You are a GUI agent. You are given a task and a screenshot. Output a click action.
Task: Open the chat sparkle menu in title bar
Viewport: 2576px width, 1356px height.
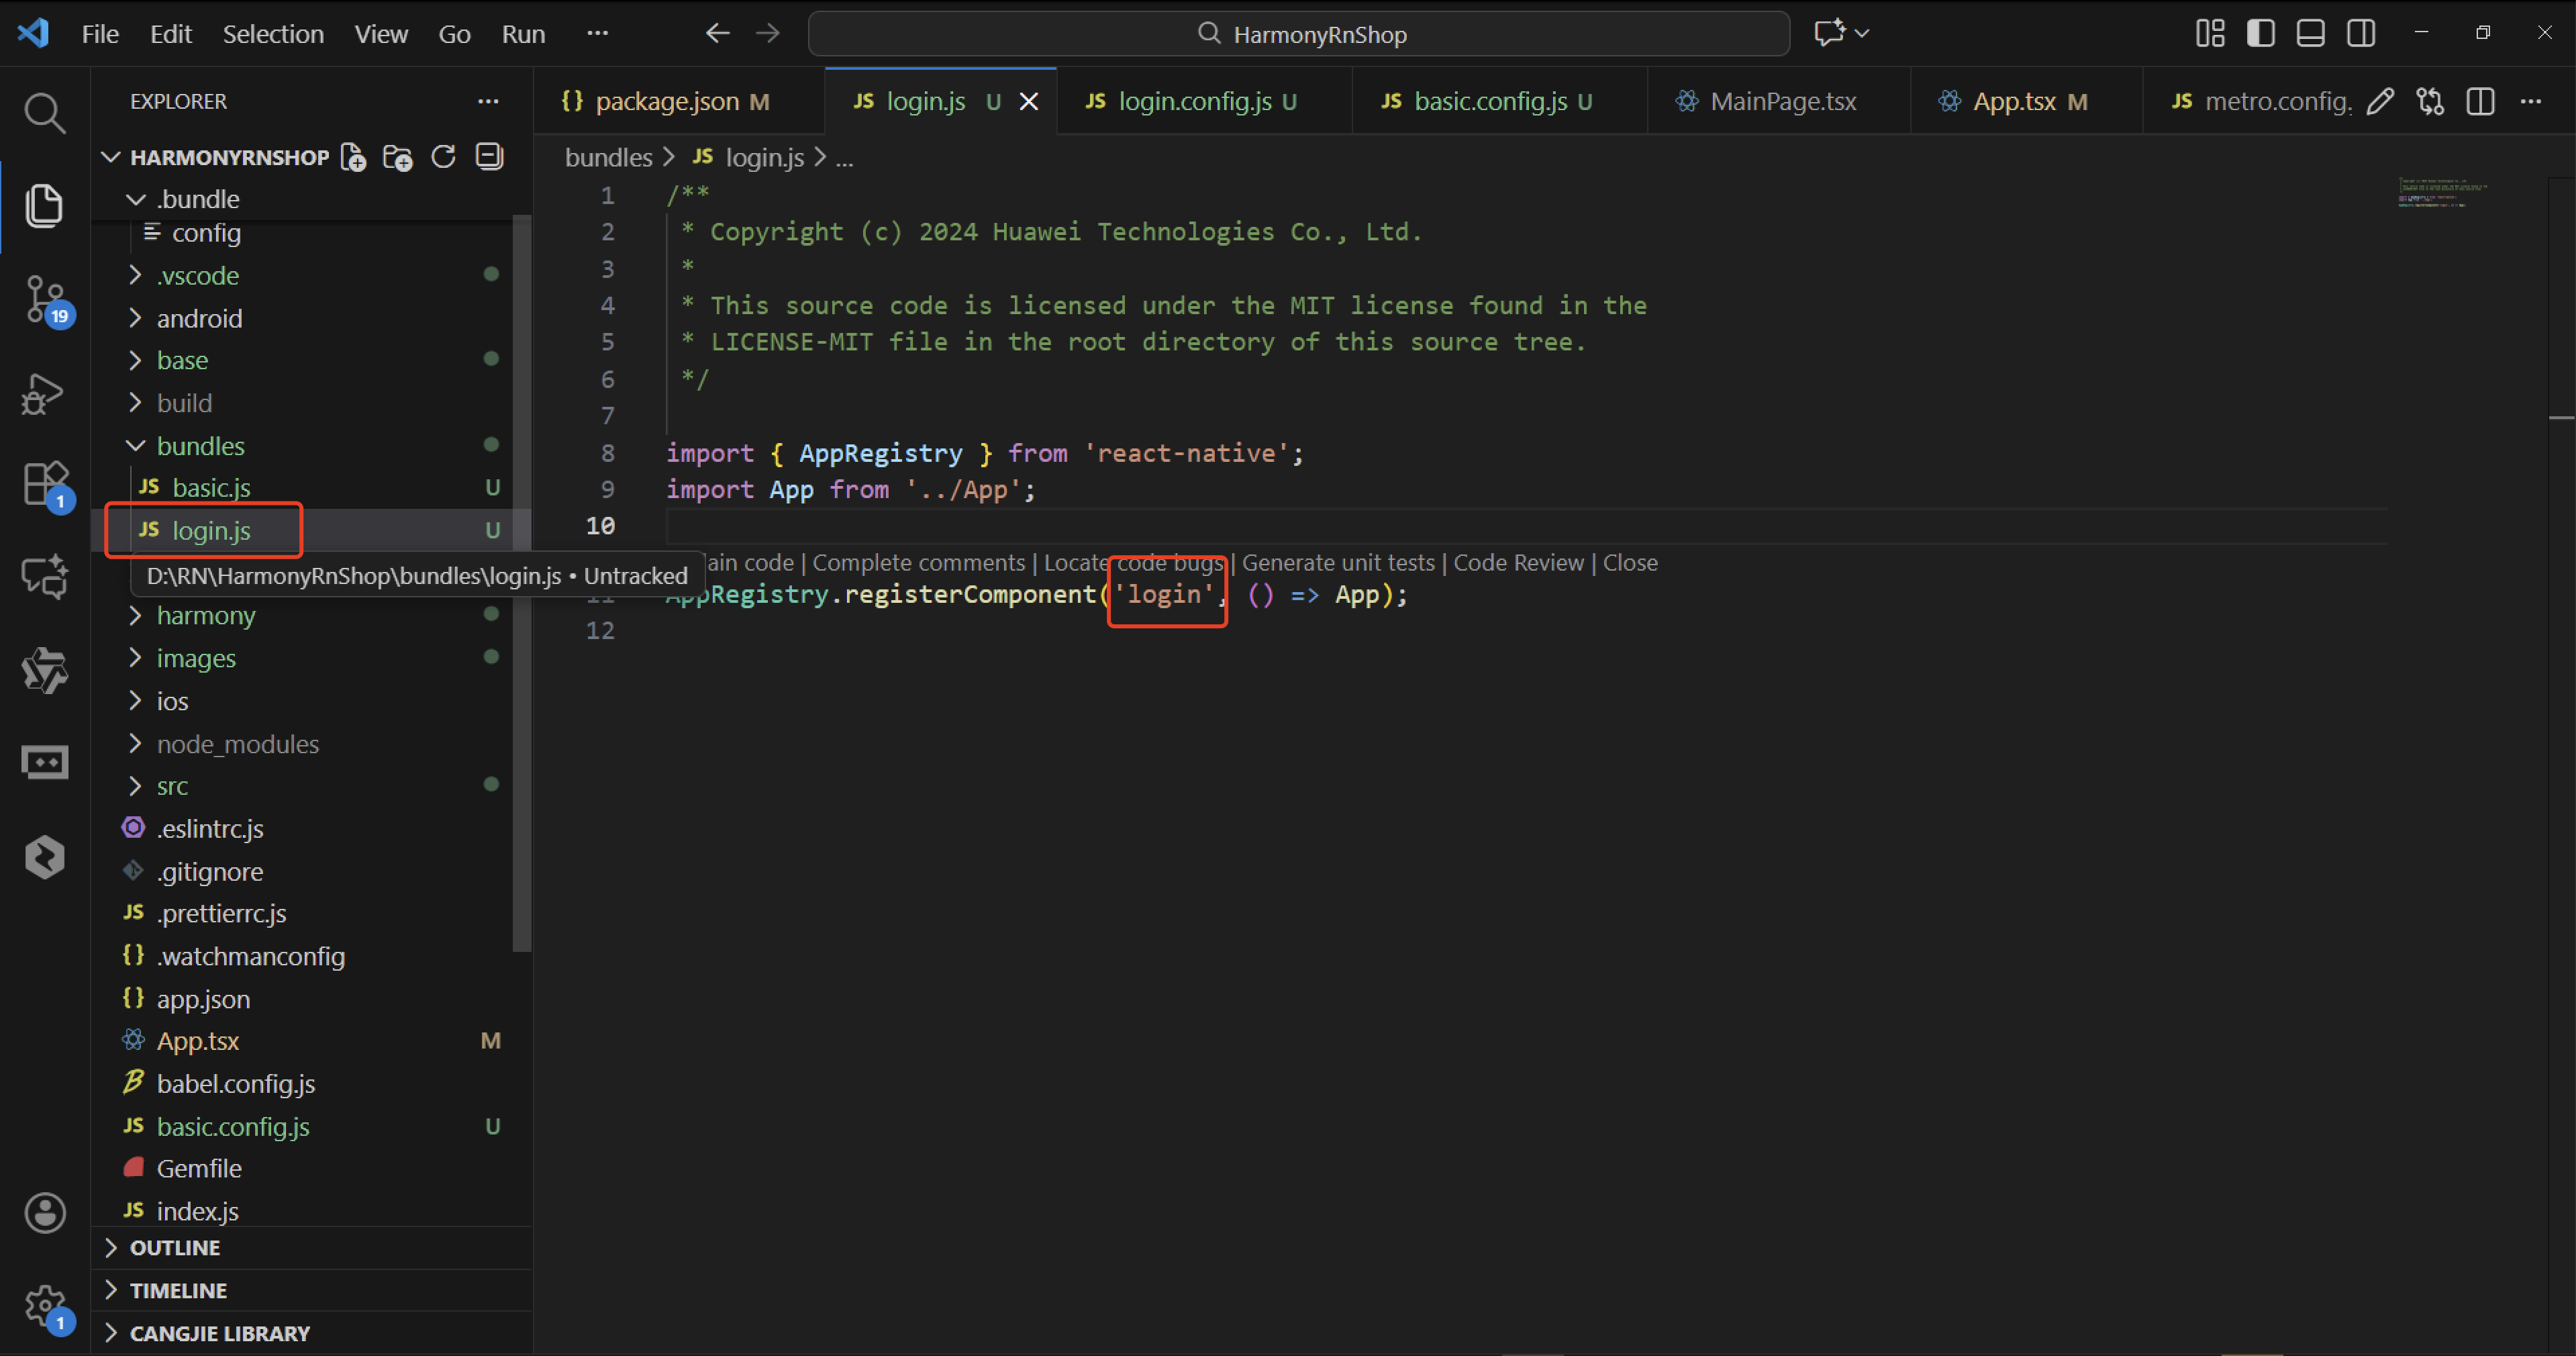[x=1841, y=34]
